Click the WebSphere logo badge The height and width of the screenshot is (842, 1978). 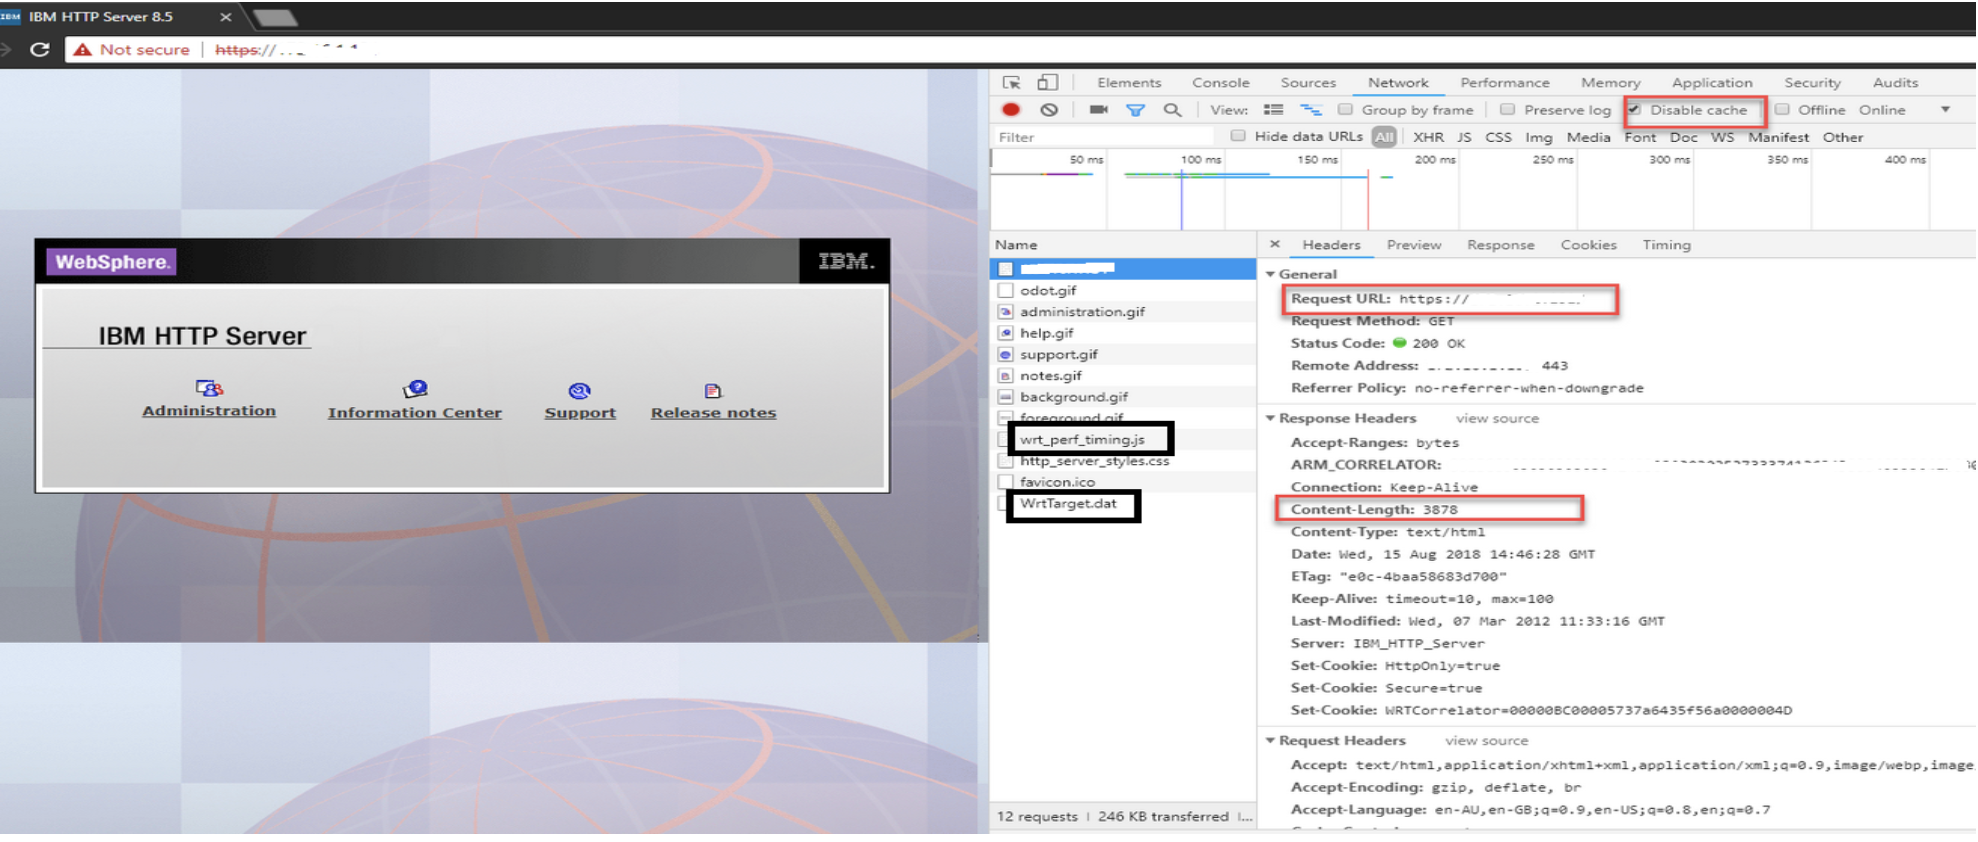click(x=111, y=262)
